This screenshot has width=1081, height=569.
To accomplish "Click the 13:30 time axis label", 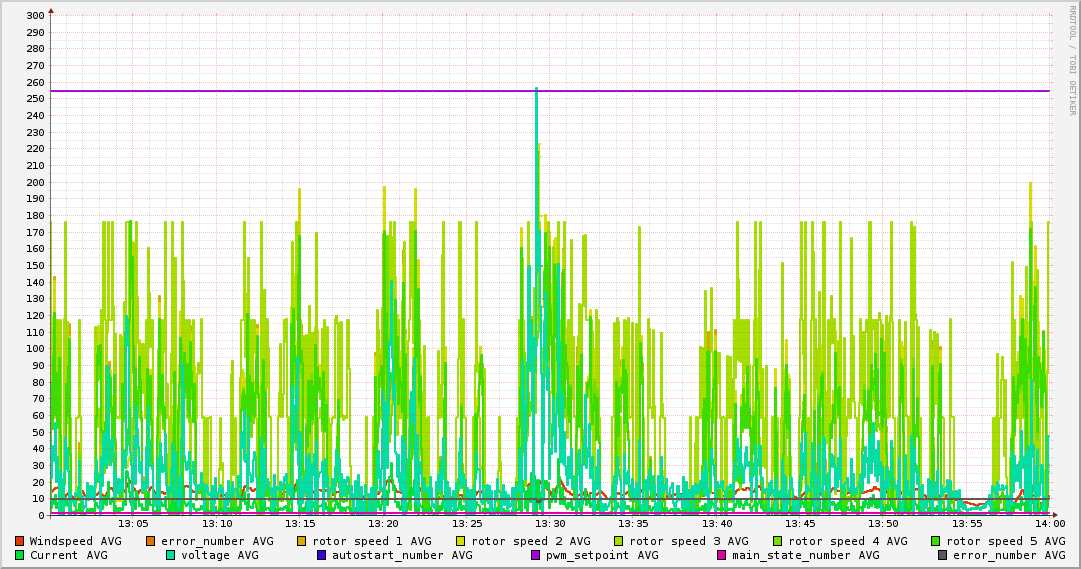I will coord(550,524).
